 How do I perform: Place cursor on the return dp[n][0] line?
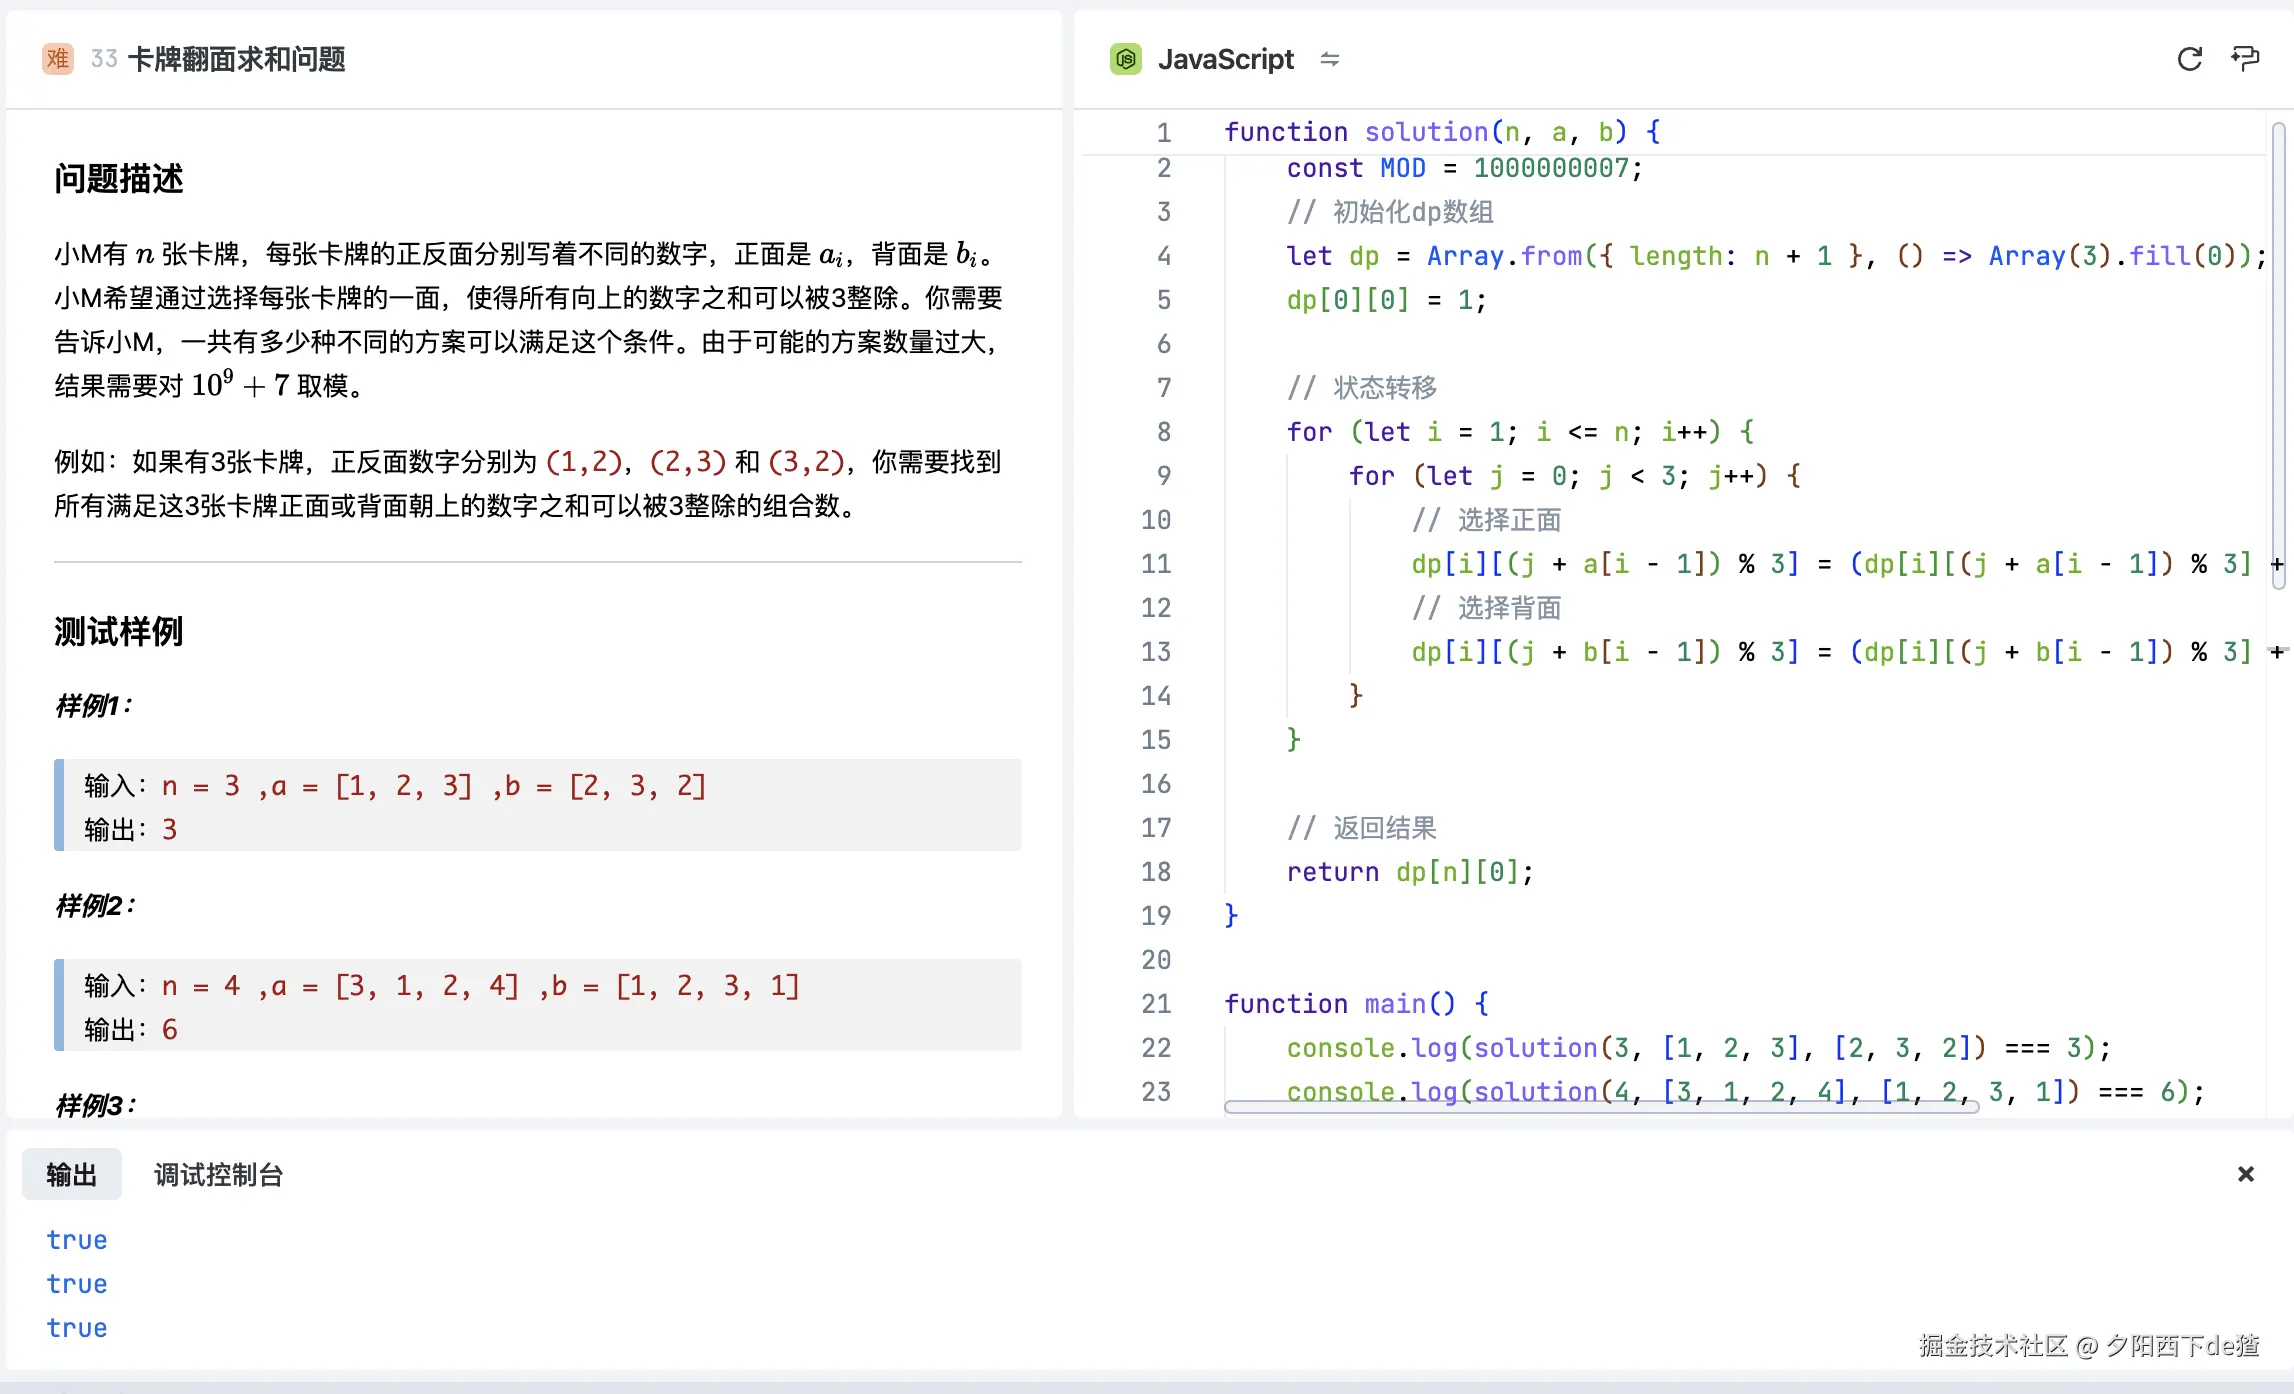[x=1410, y=872]
